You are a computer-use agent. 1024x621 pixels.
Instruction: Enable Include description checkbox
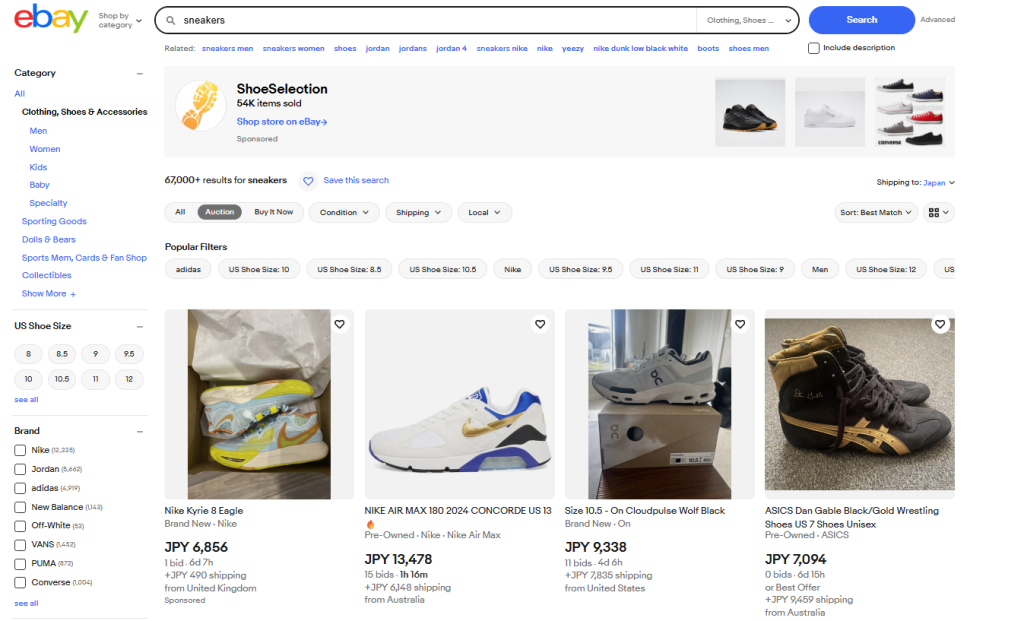(x=814, y=48)
